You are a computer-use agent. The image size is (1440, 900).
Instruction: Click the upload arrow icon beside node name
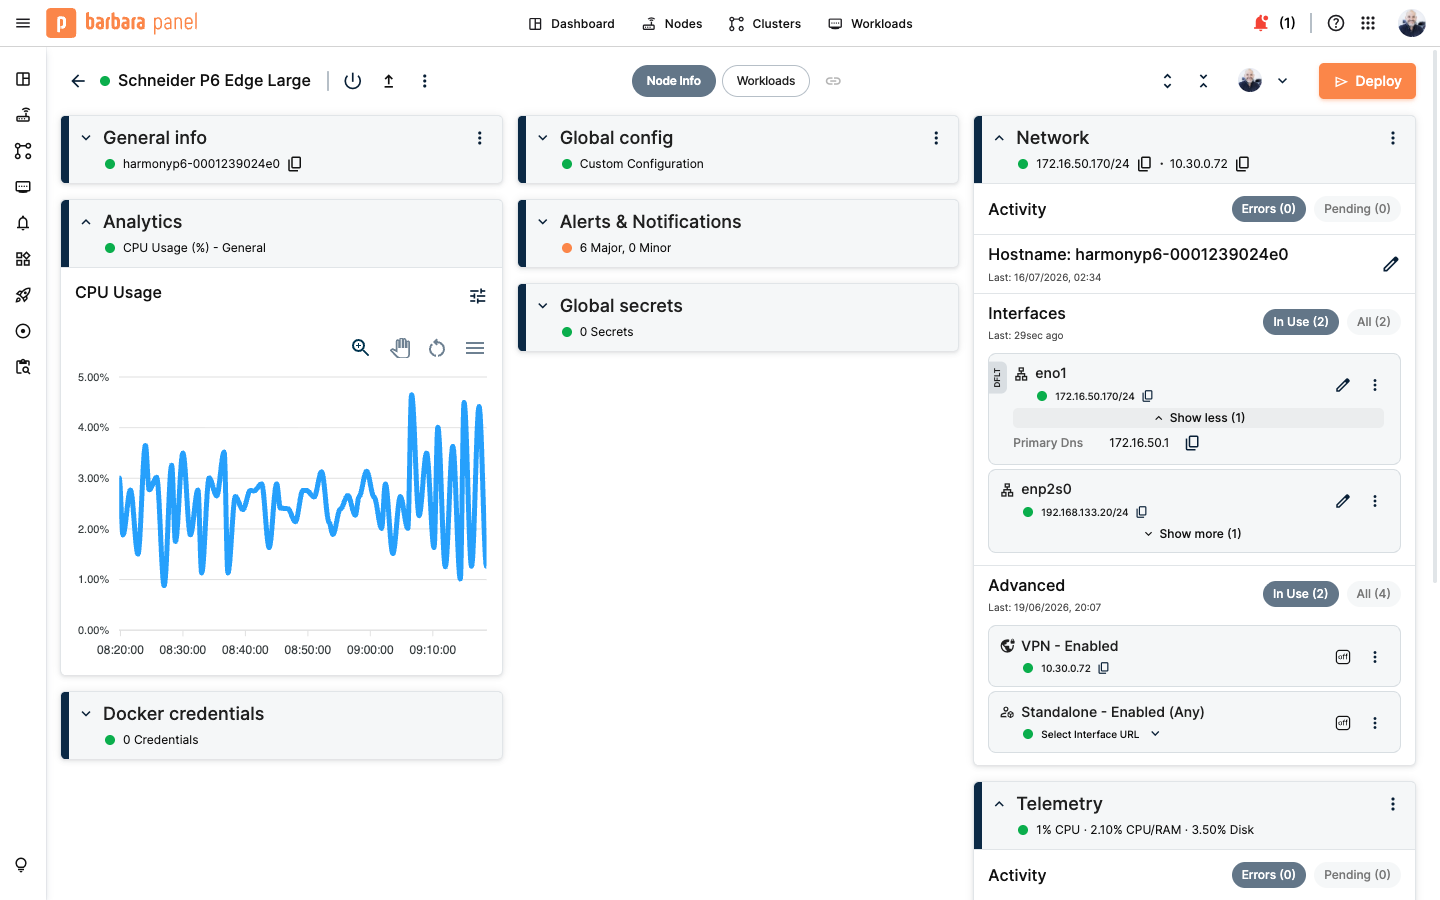pyautogui.click(x=389, y=81)
